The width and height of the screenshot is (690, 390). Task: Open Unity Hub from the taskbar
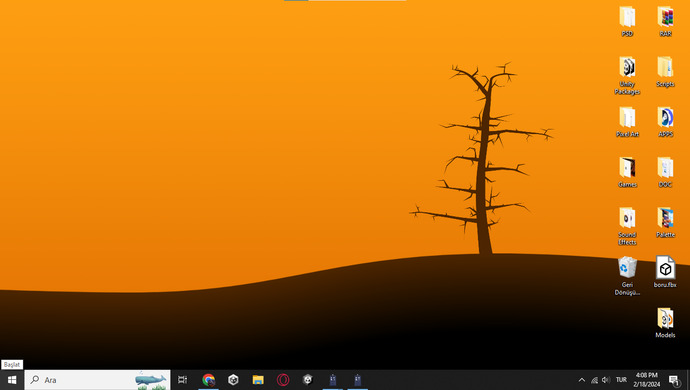[233, 380]
